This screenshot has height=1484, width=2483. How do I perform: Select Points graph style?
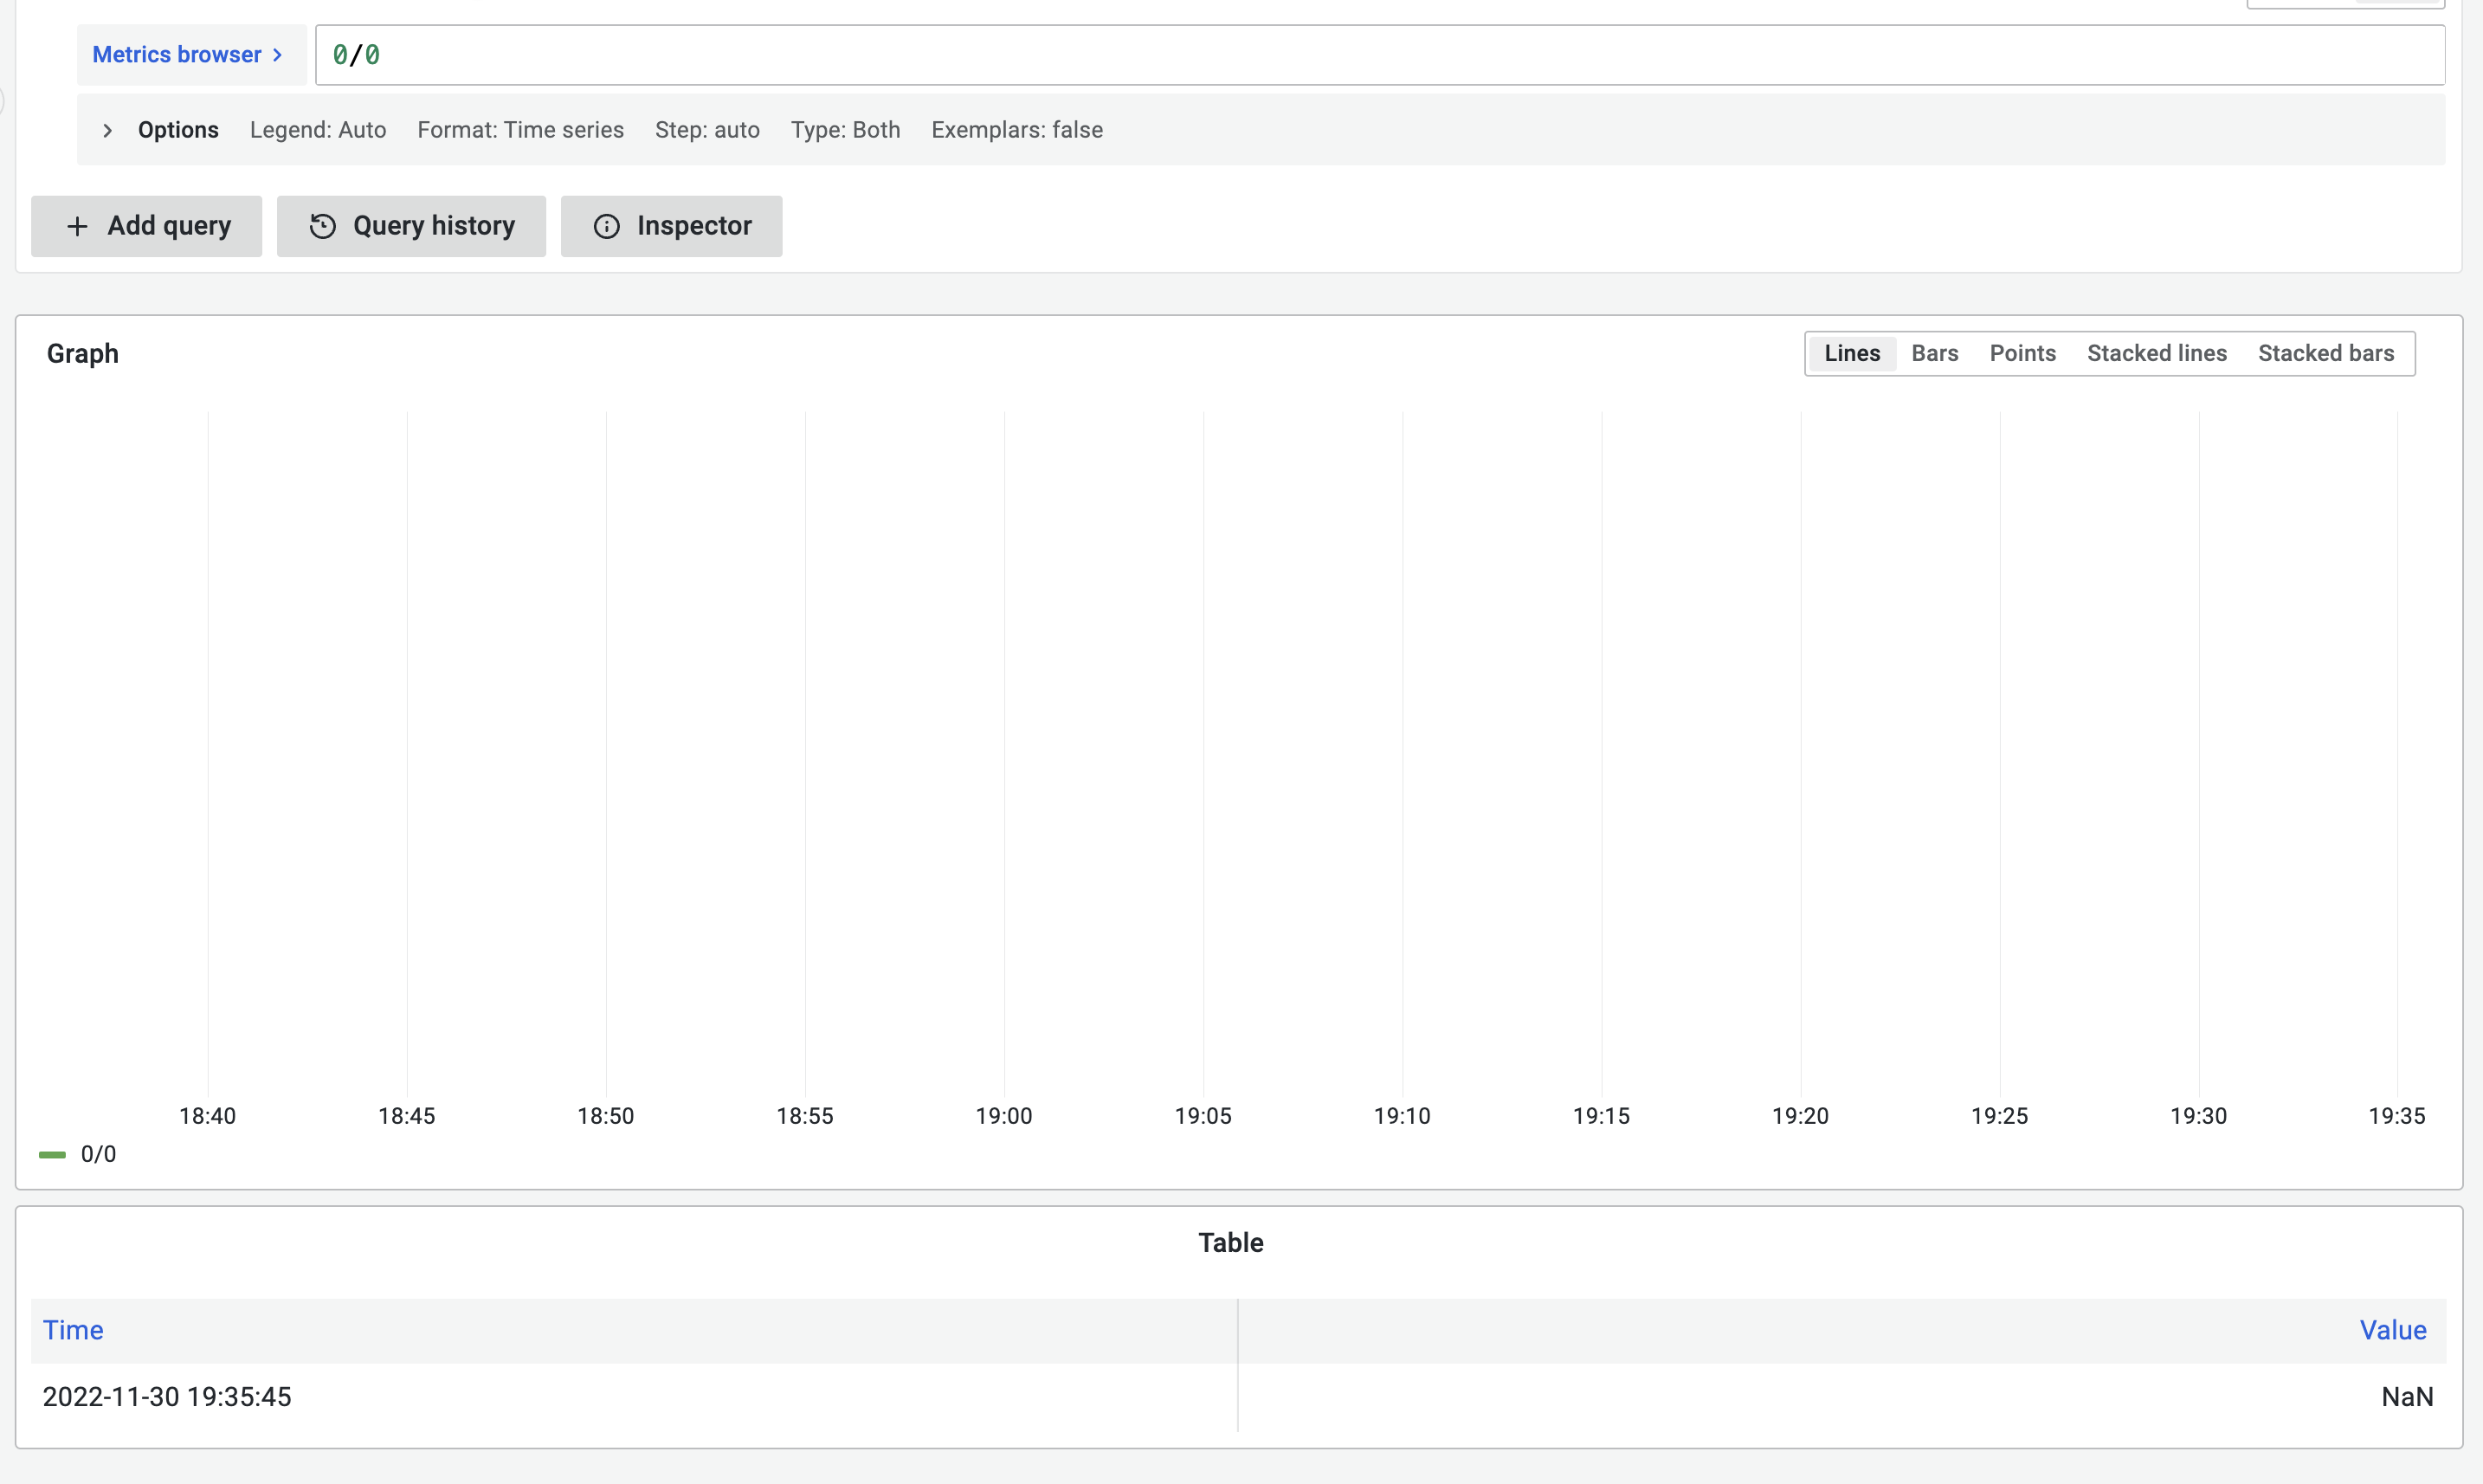2021,353
